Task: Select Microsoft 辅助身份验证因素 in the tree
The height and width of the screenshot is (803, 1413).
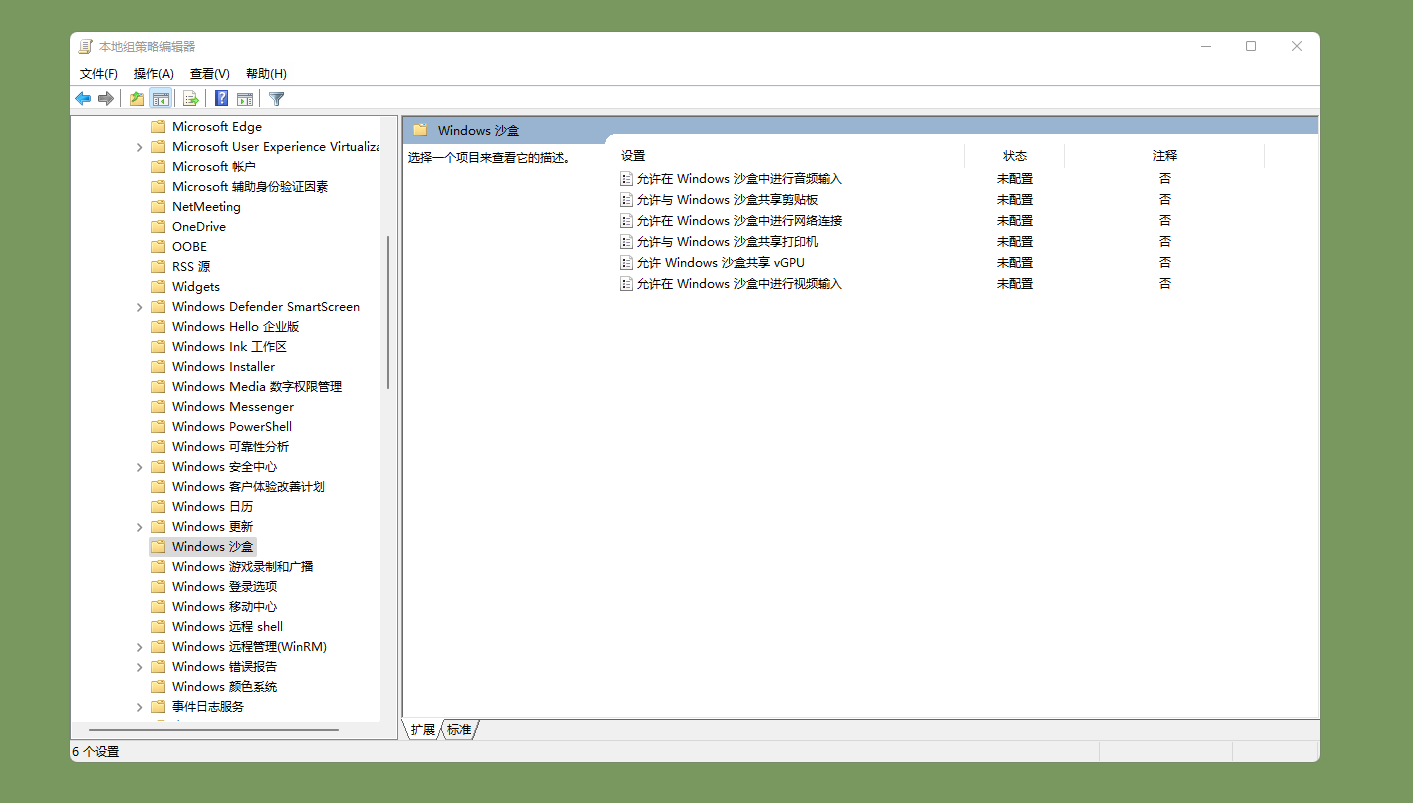Action: pyautogui.click(x=250, y=187)
